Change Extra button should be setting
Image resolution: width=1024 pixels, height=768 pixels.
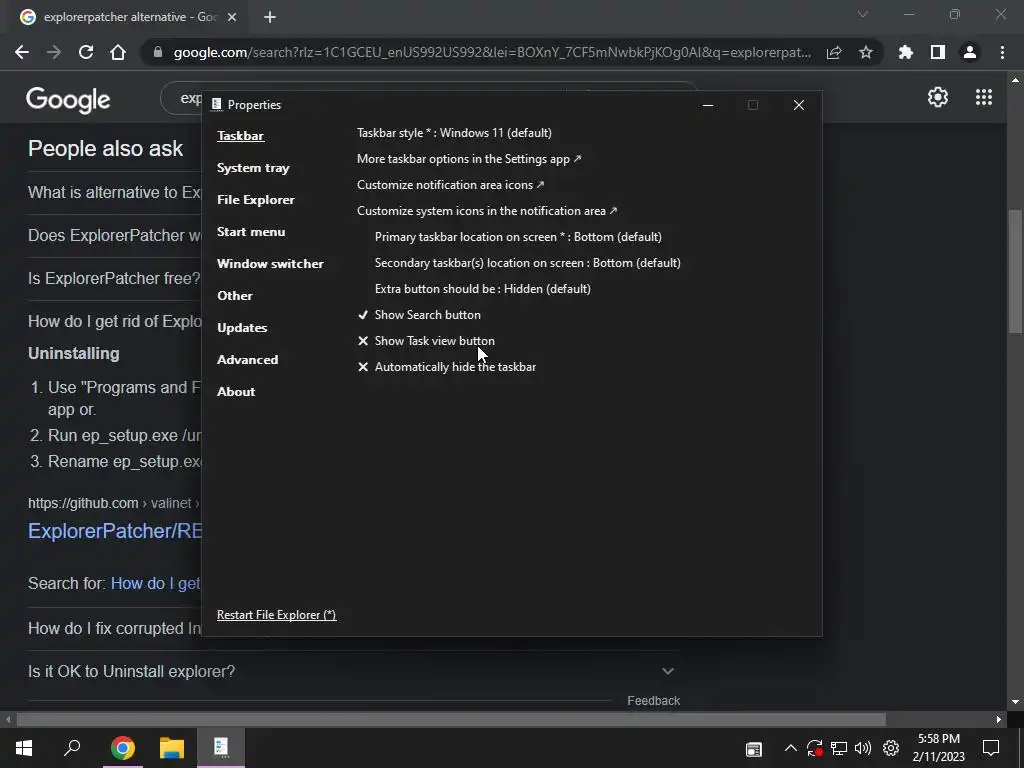click(x=483, y=289)
